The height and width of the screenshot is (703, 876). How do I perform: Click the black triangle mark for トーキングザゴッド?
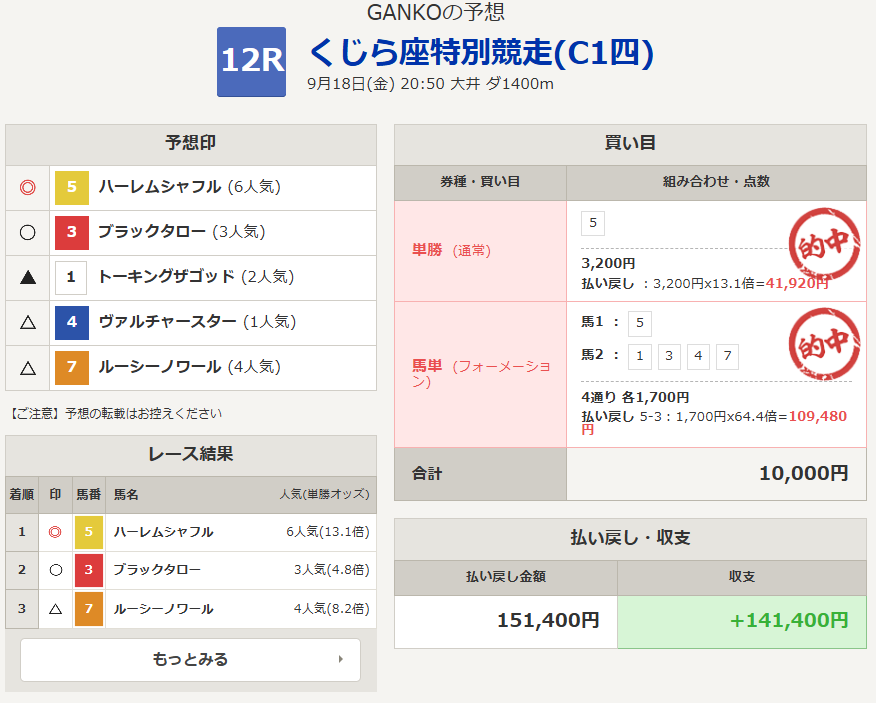pos(27,277)
